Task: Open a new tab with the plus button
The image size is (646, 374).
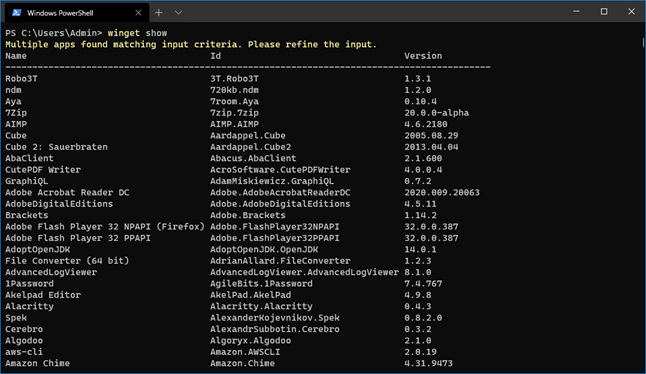Action: pyautogui.click(x=159, y=13)
